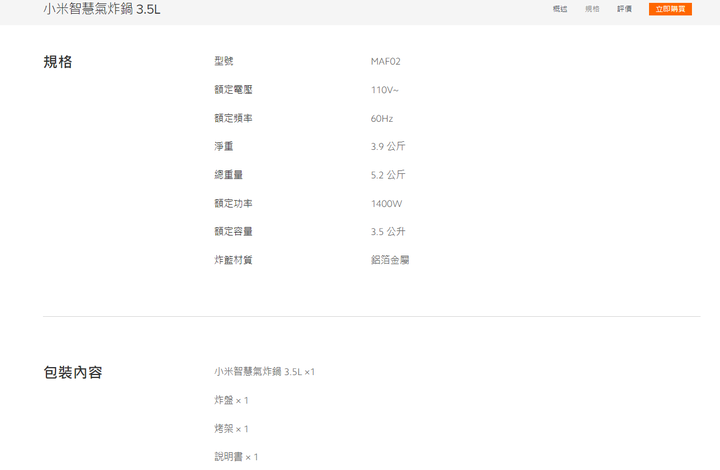This screenshot has height=470, width=720.
Task: Click the 額定頻率 label
Action: [233, 118]
